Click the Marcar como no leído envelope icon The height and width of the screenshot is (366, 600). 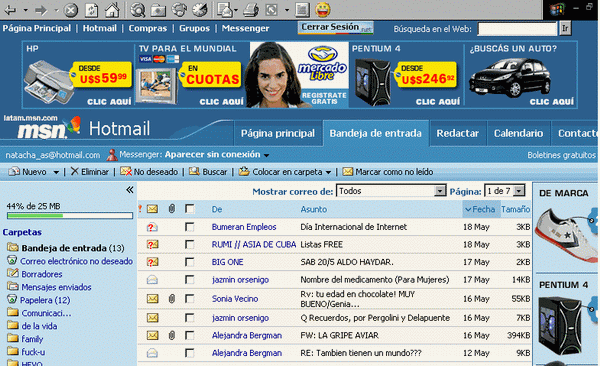coord(347,172)
